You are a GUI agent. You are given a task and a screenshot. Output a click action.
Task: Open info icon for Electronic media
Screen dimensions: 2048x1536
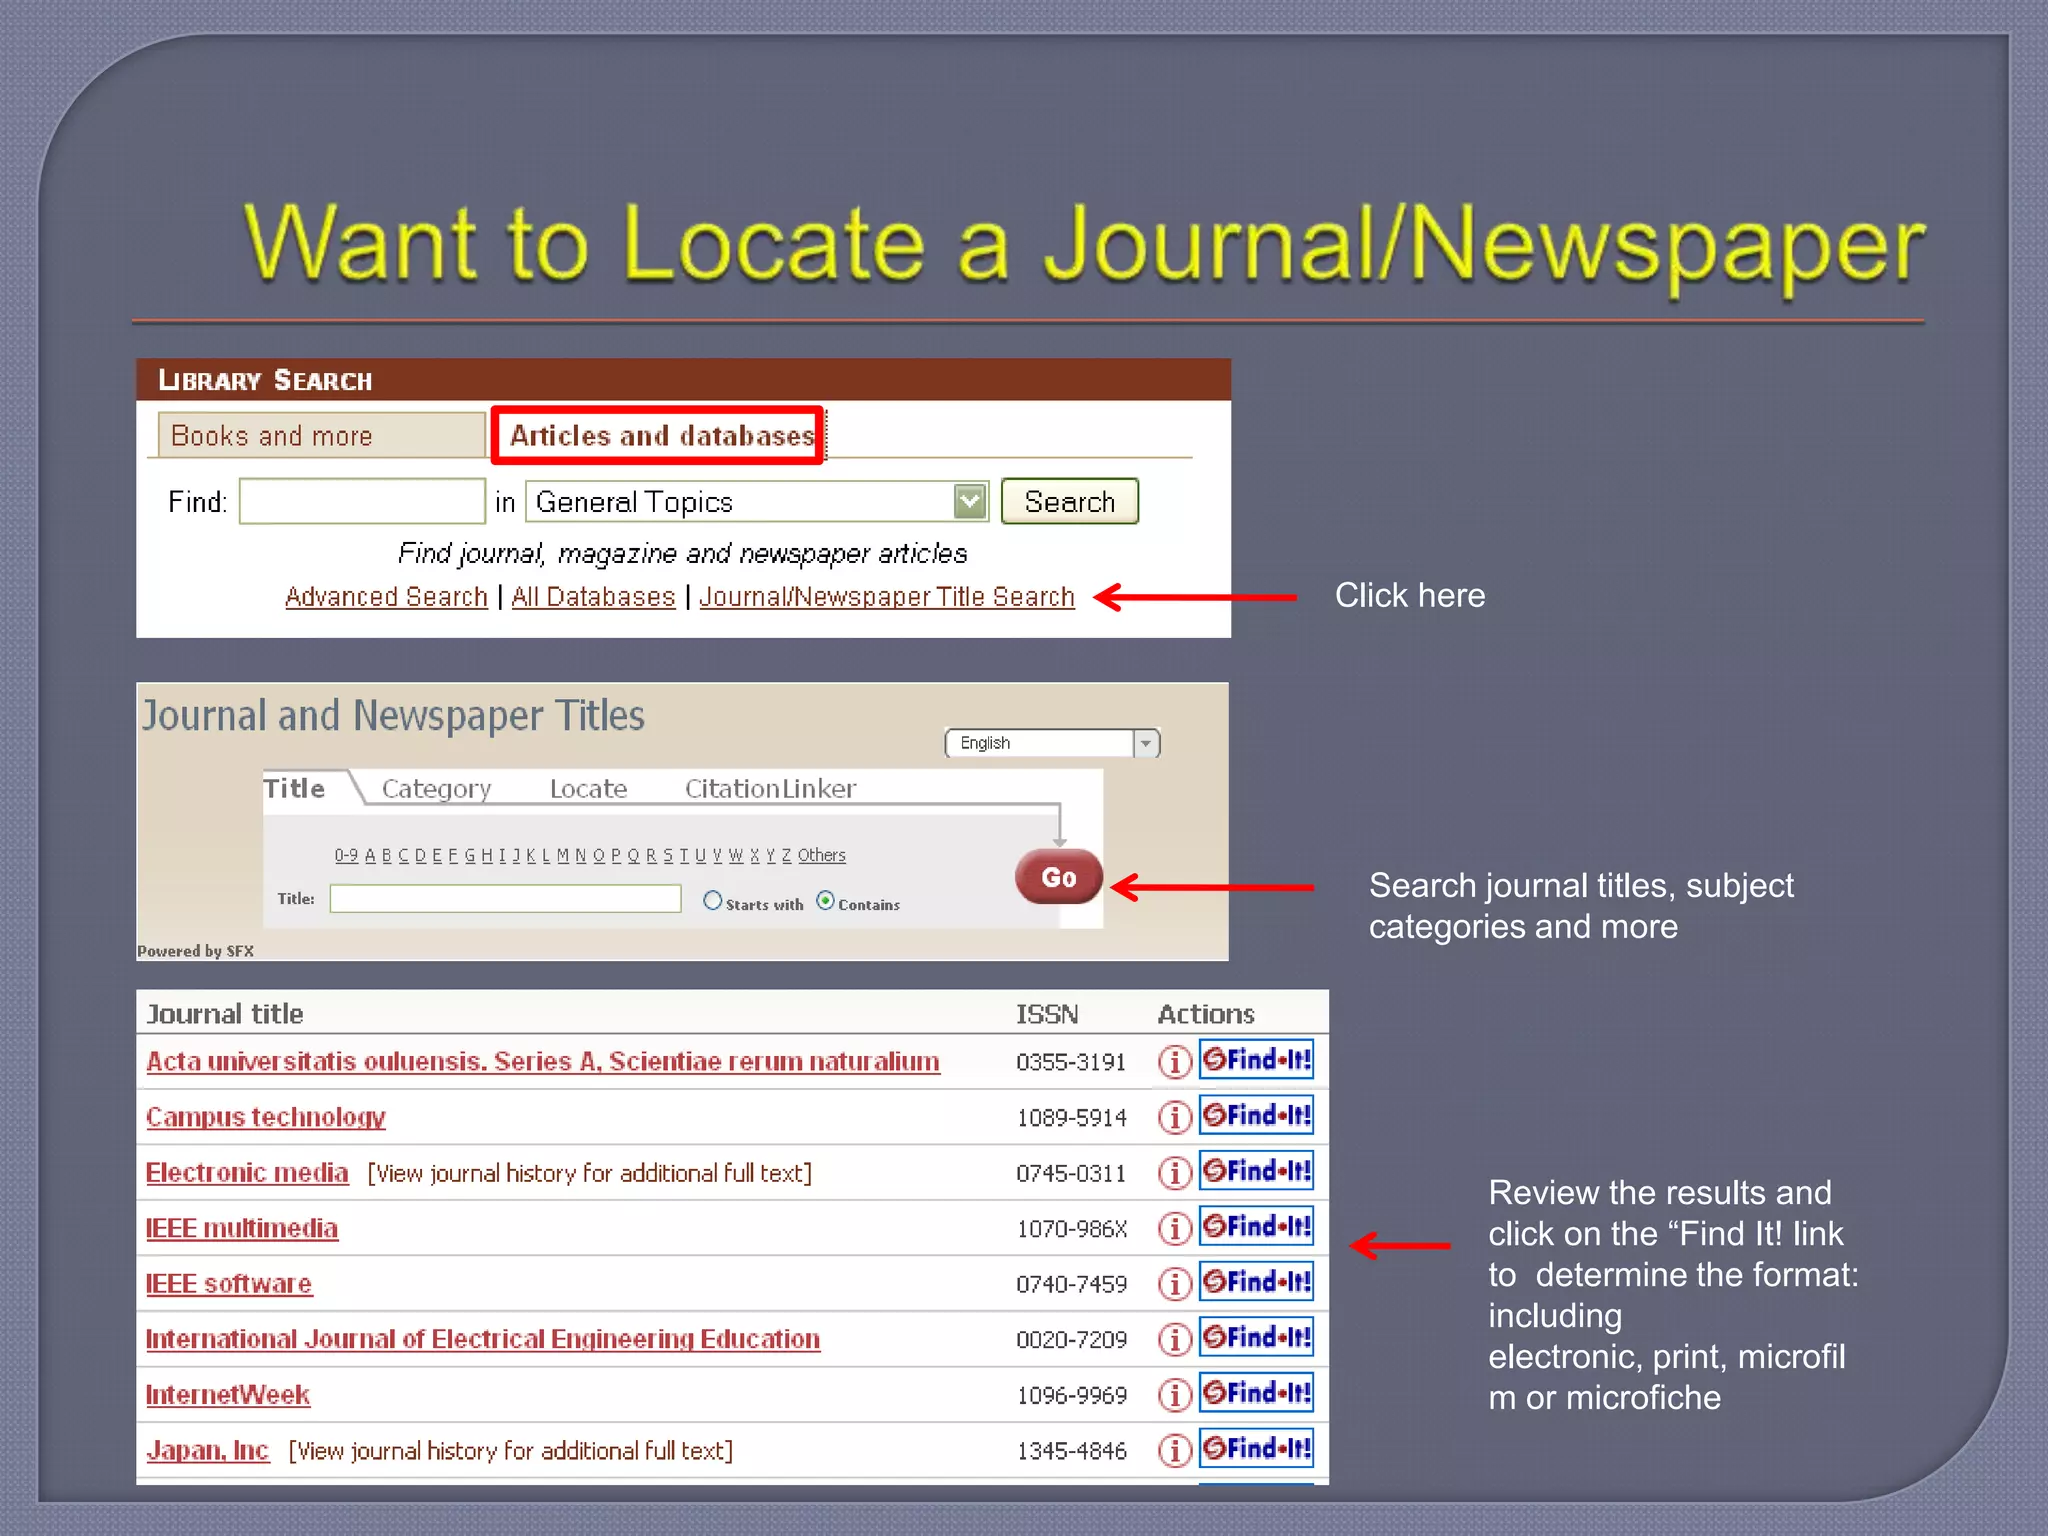[1175, 1172]
